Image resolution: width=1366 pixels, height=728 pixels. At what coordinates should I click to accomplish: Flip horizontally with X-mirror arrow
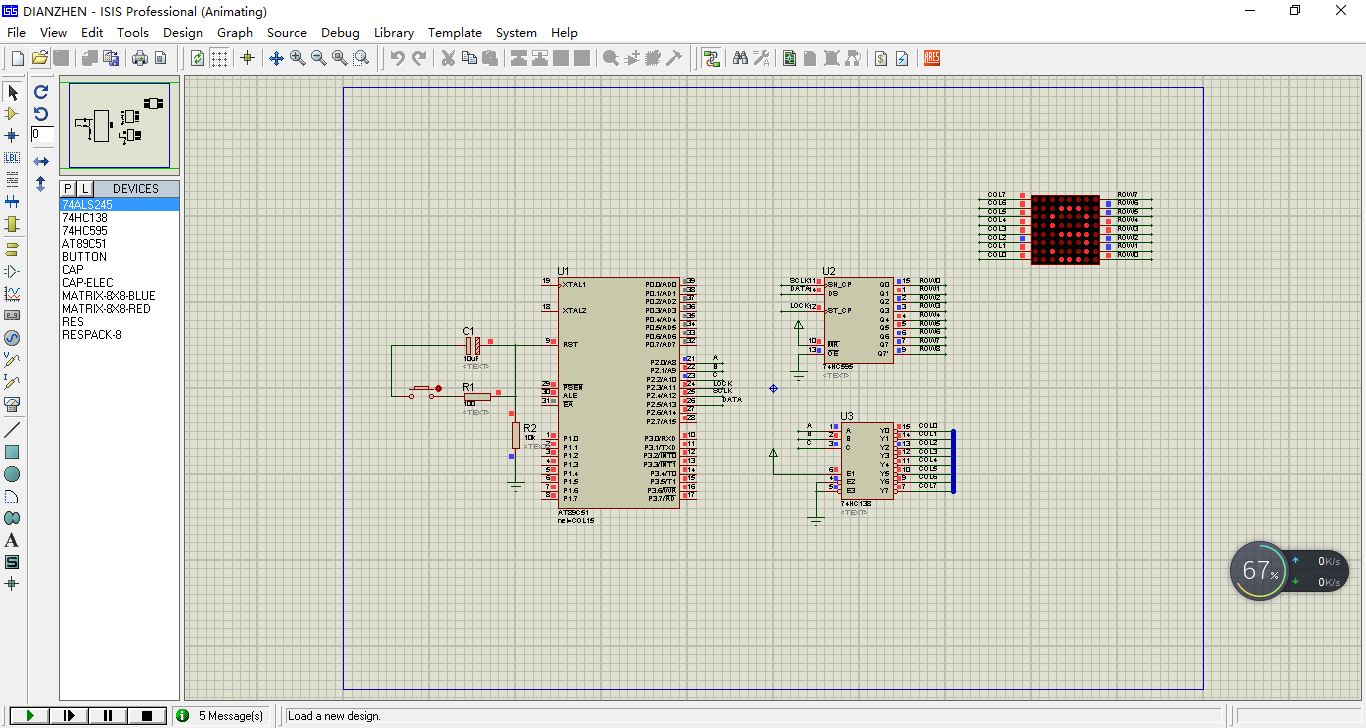coord(41,161)
